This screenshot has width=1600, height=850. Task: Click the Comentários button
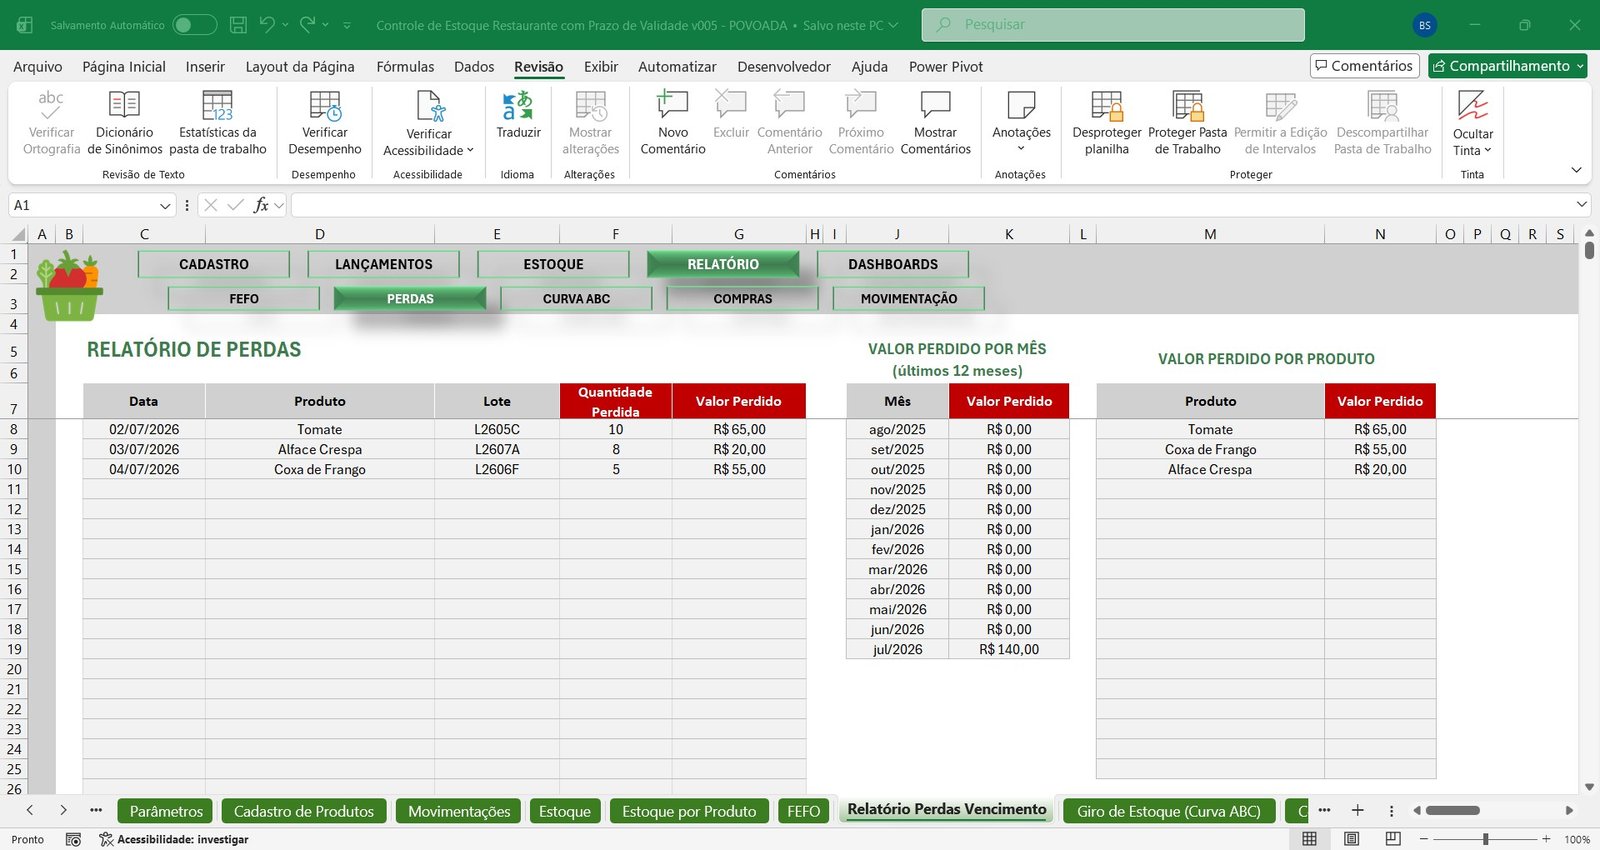(x=1365, y=66)
